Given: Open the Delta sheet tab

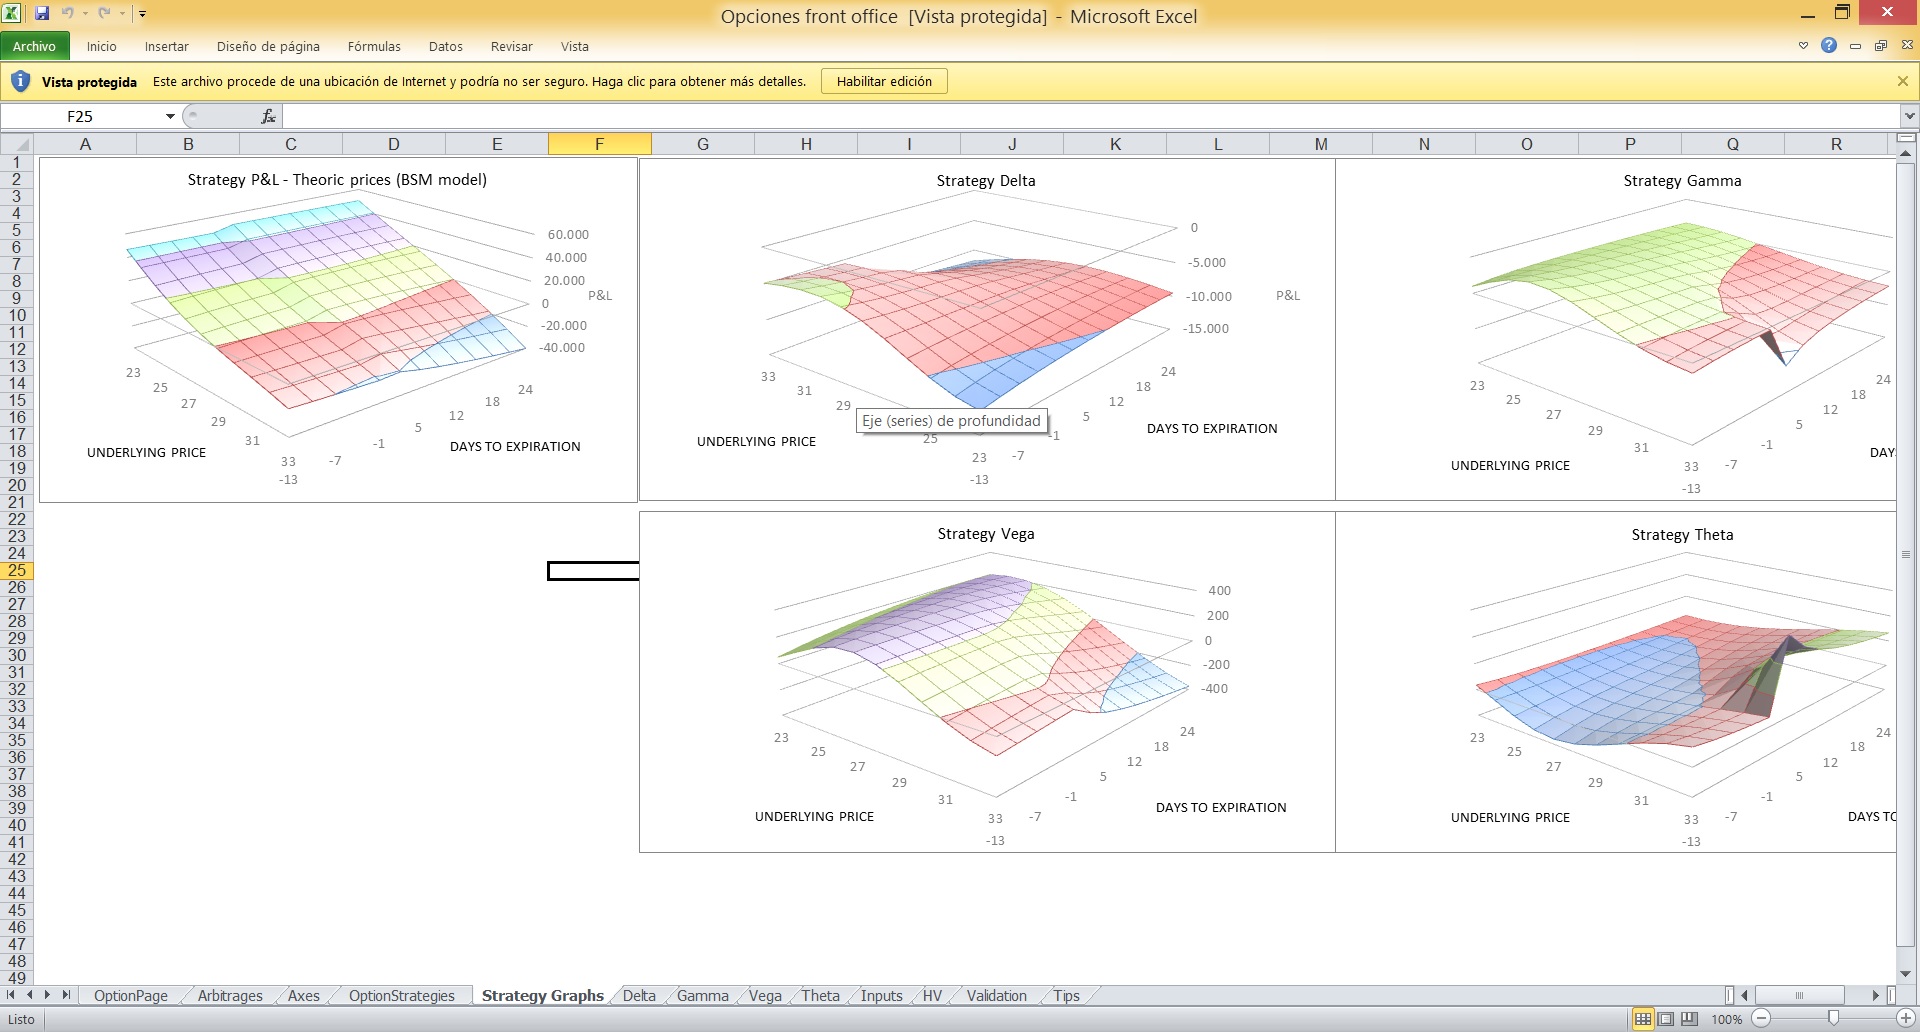Looking at the screenshot, I should 639,995.
